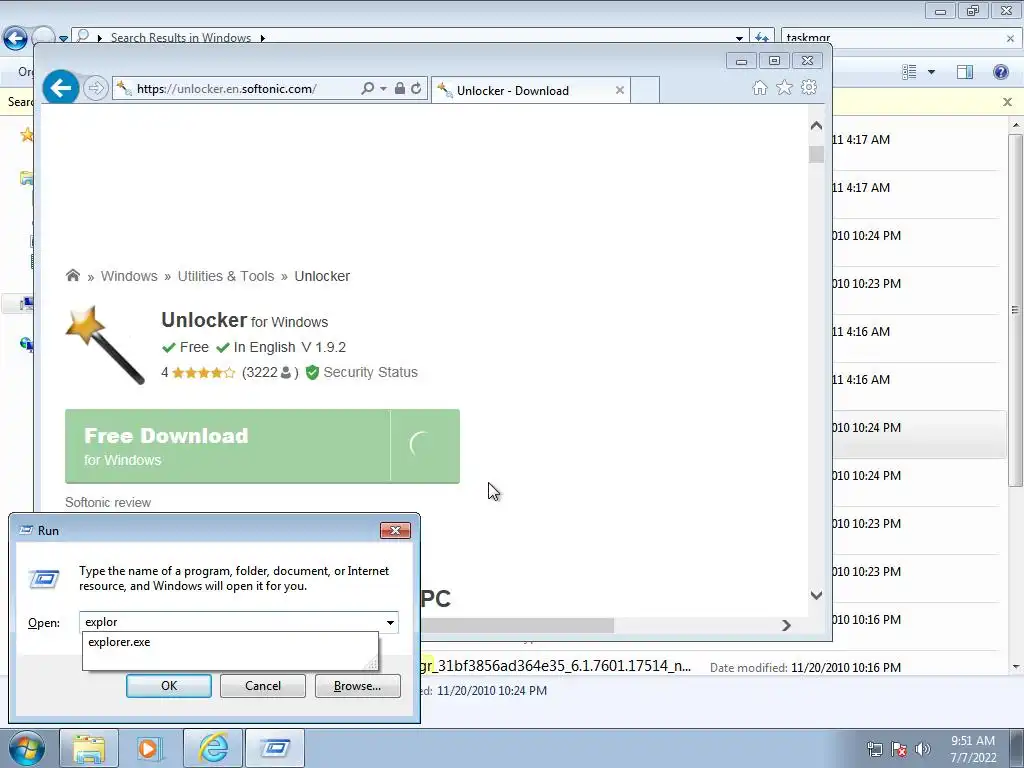Image resolution: width=1024 pixels, height=768 pixels.
Task: Close the Explorer yellow info bar
Action: click(1008, 102)
